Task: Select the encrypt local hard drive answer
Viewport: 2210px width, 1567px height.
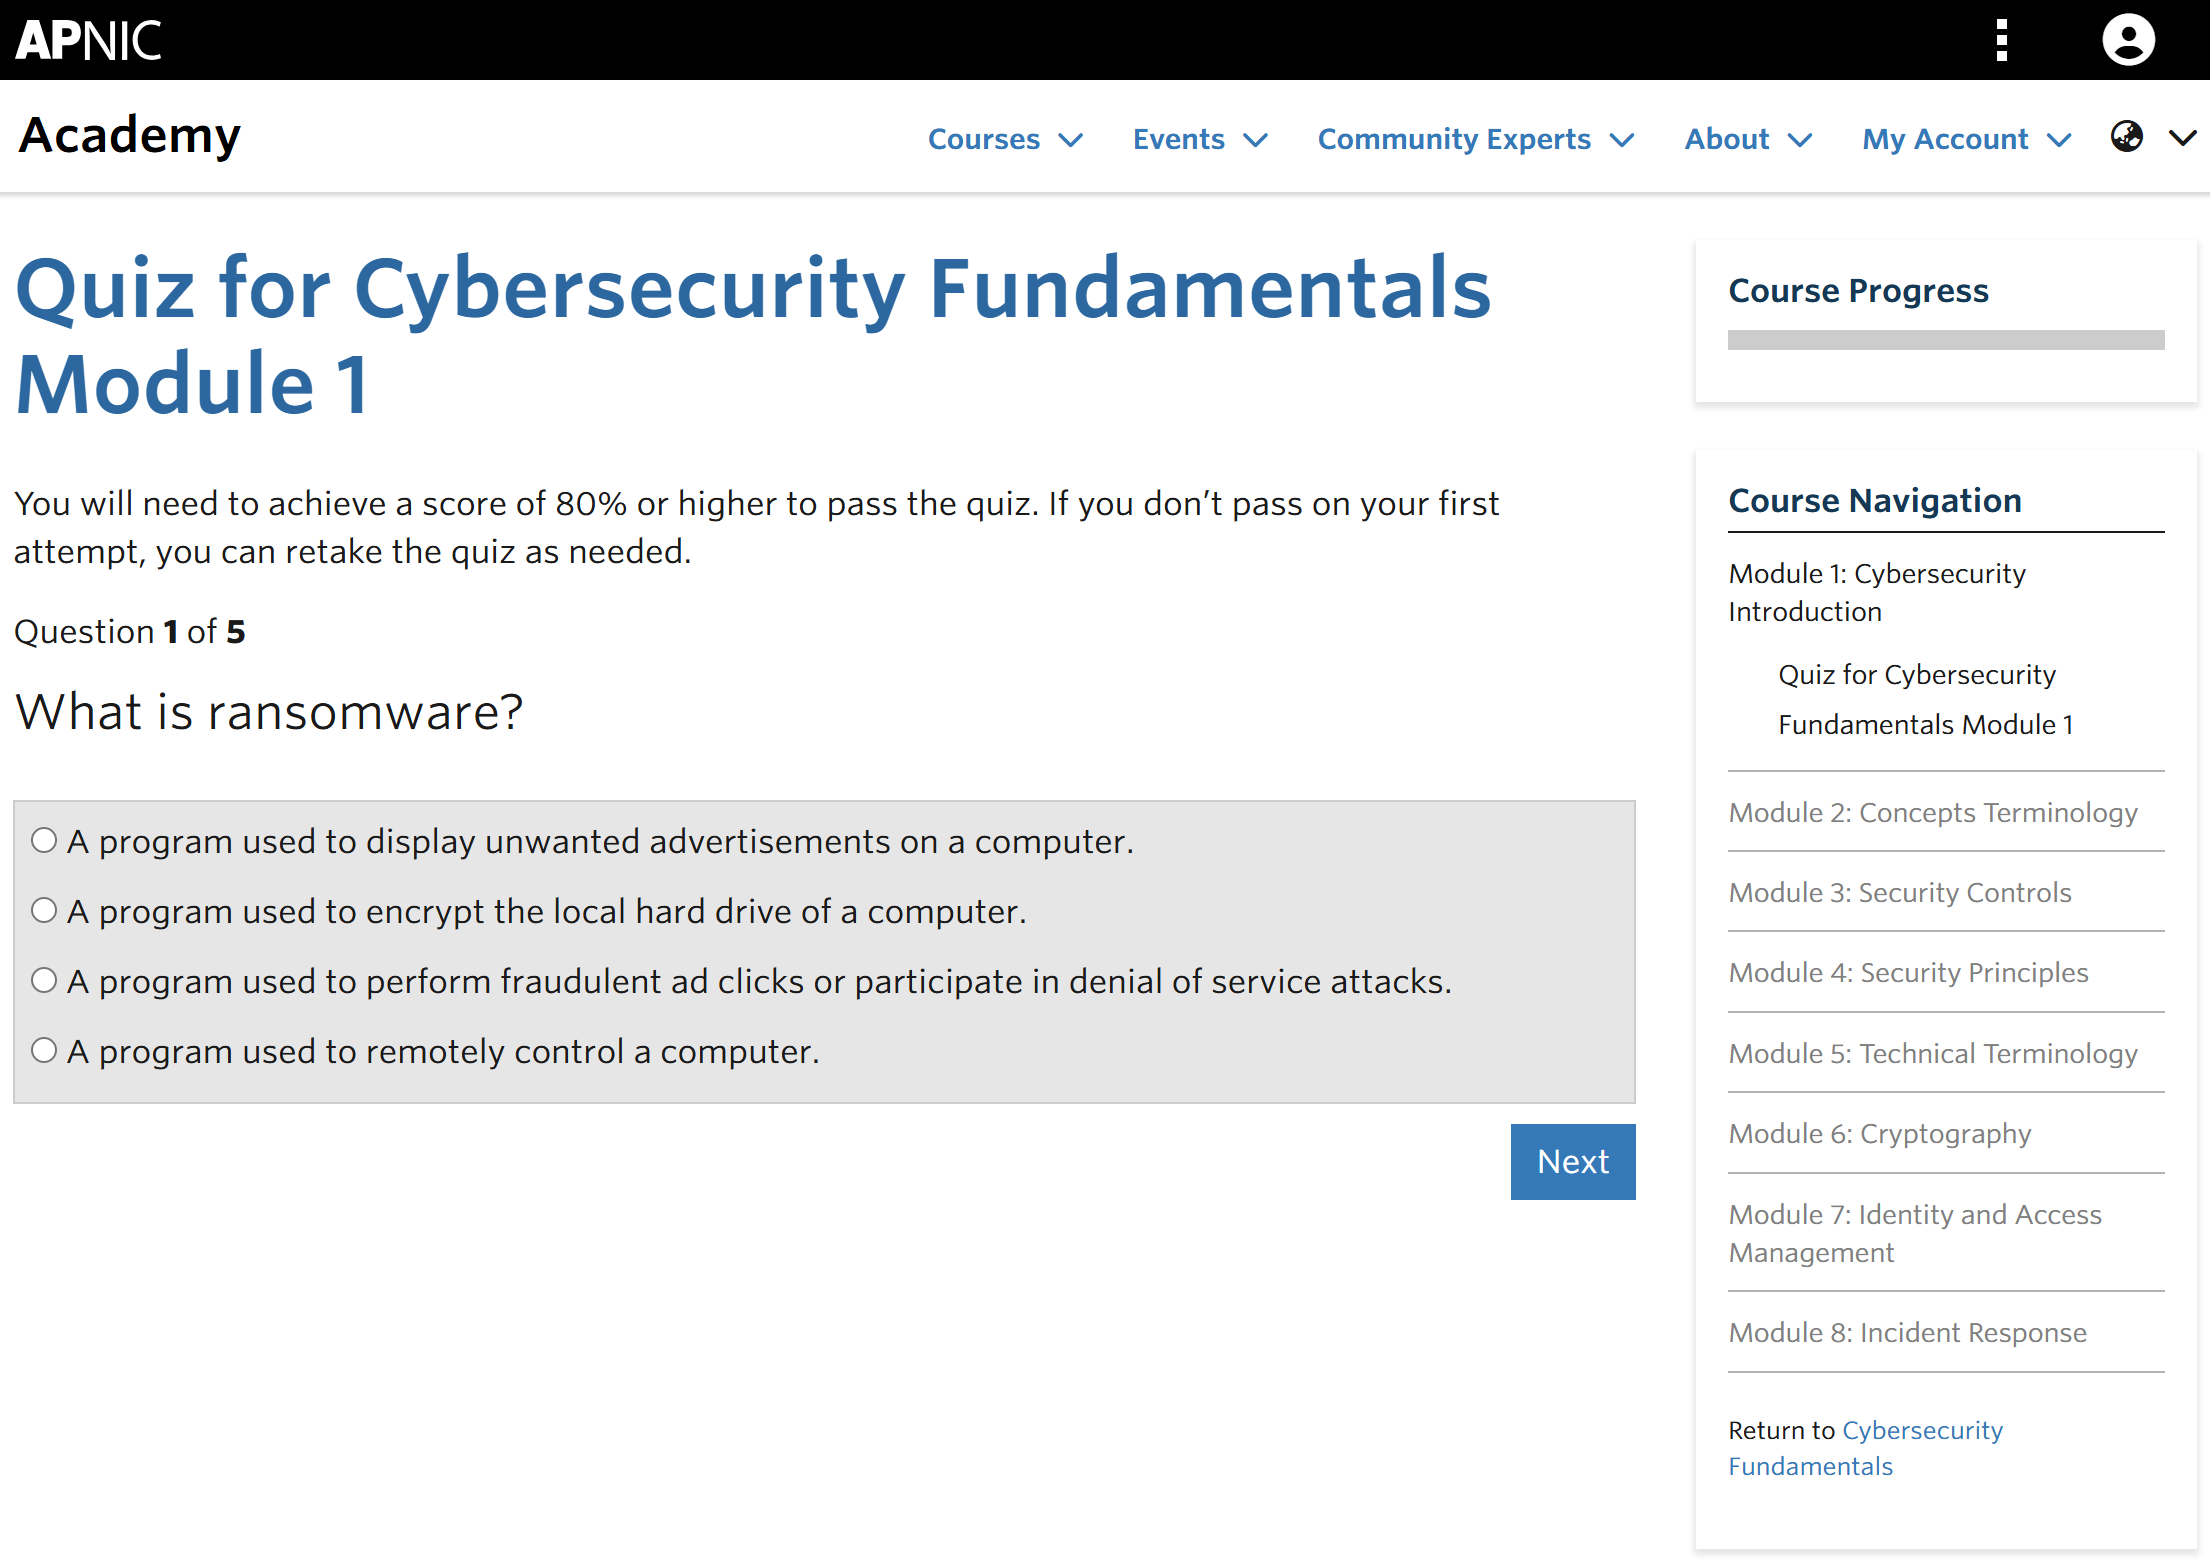Action: point(44,910)
